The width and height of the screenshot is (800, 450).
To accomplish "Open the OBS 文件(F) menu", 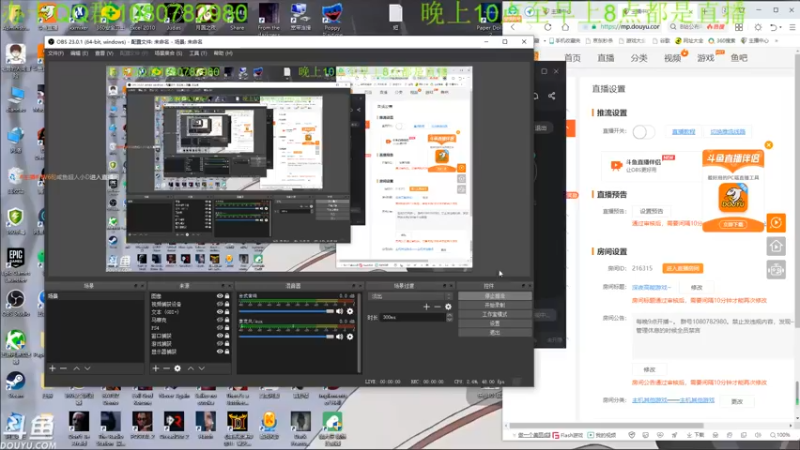I will [x=56, y=53].
